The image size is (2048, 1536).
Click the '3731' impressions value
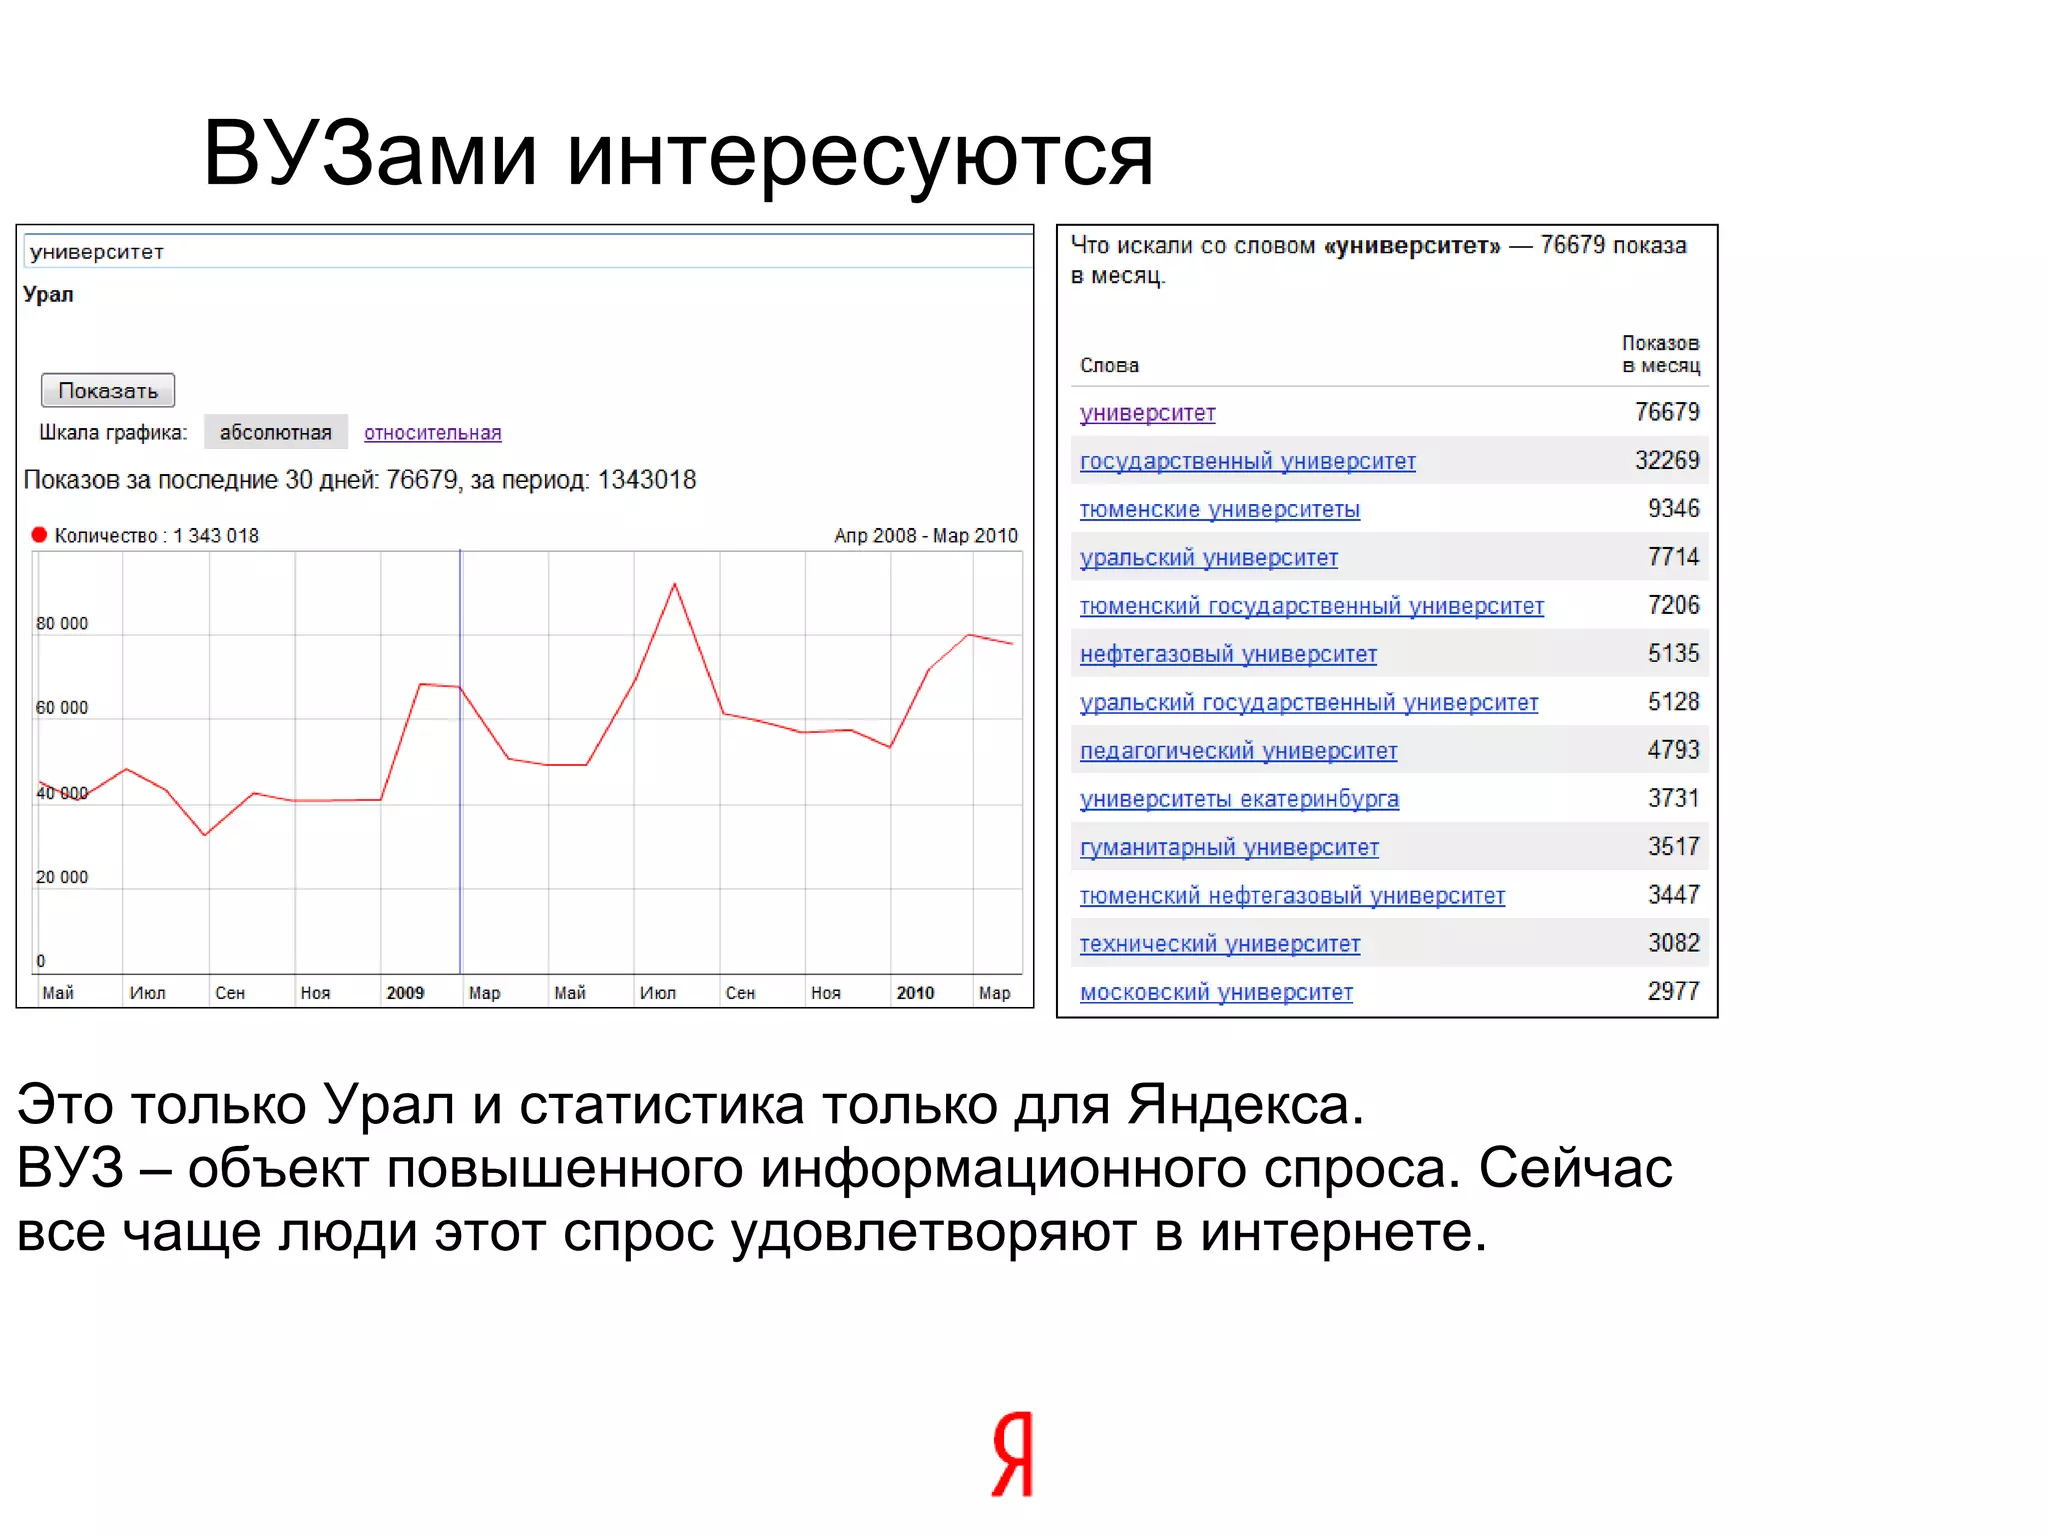coord(1674,798)
